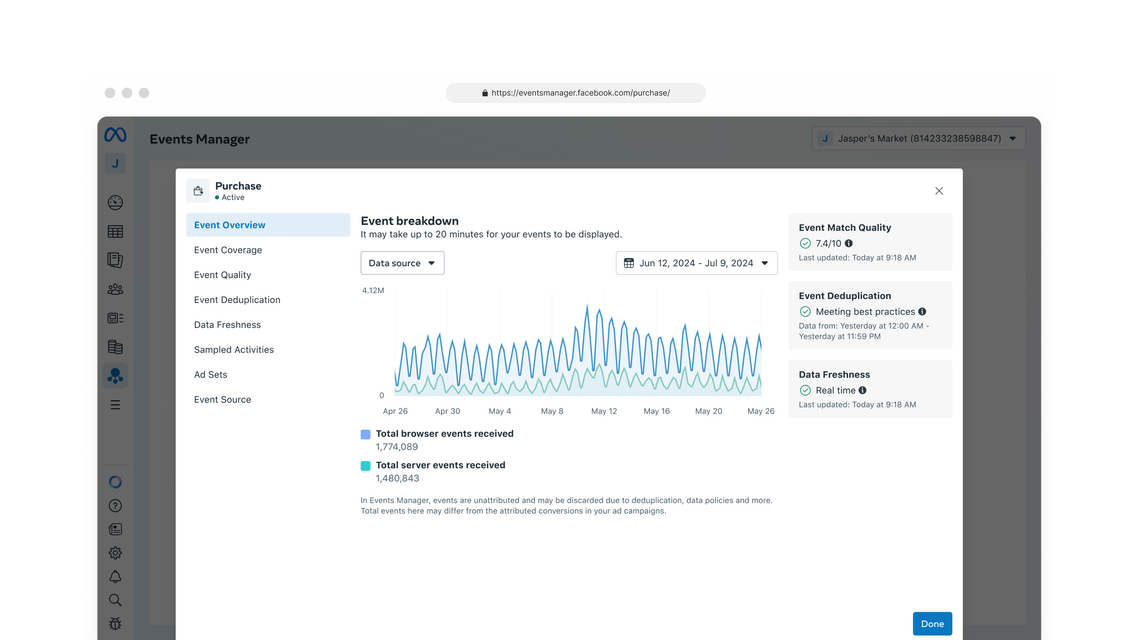Click the Purchase event bag icon
The image size is (1138, 640).
pyautogui.click(x=198, y=191)
